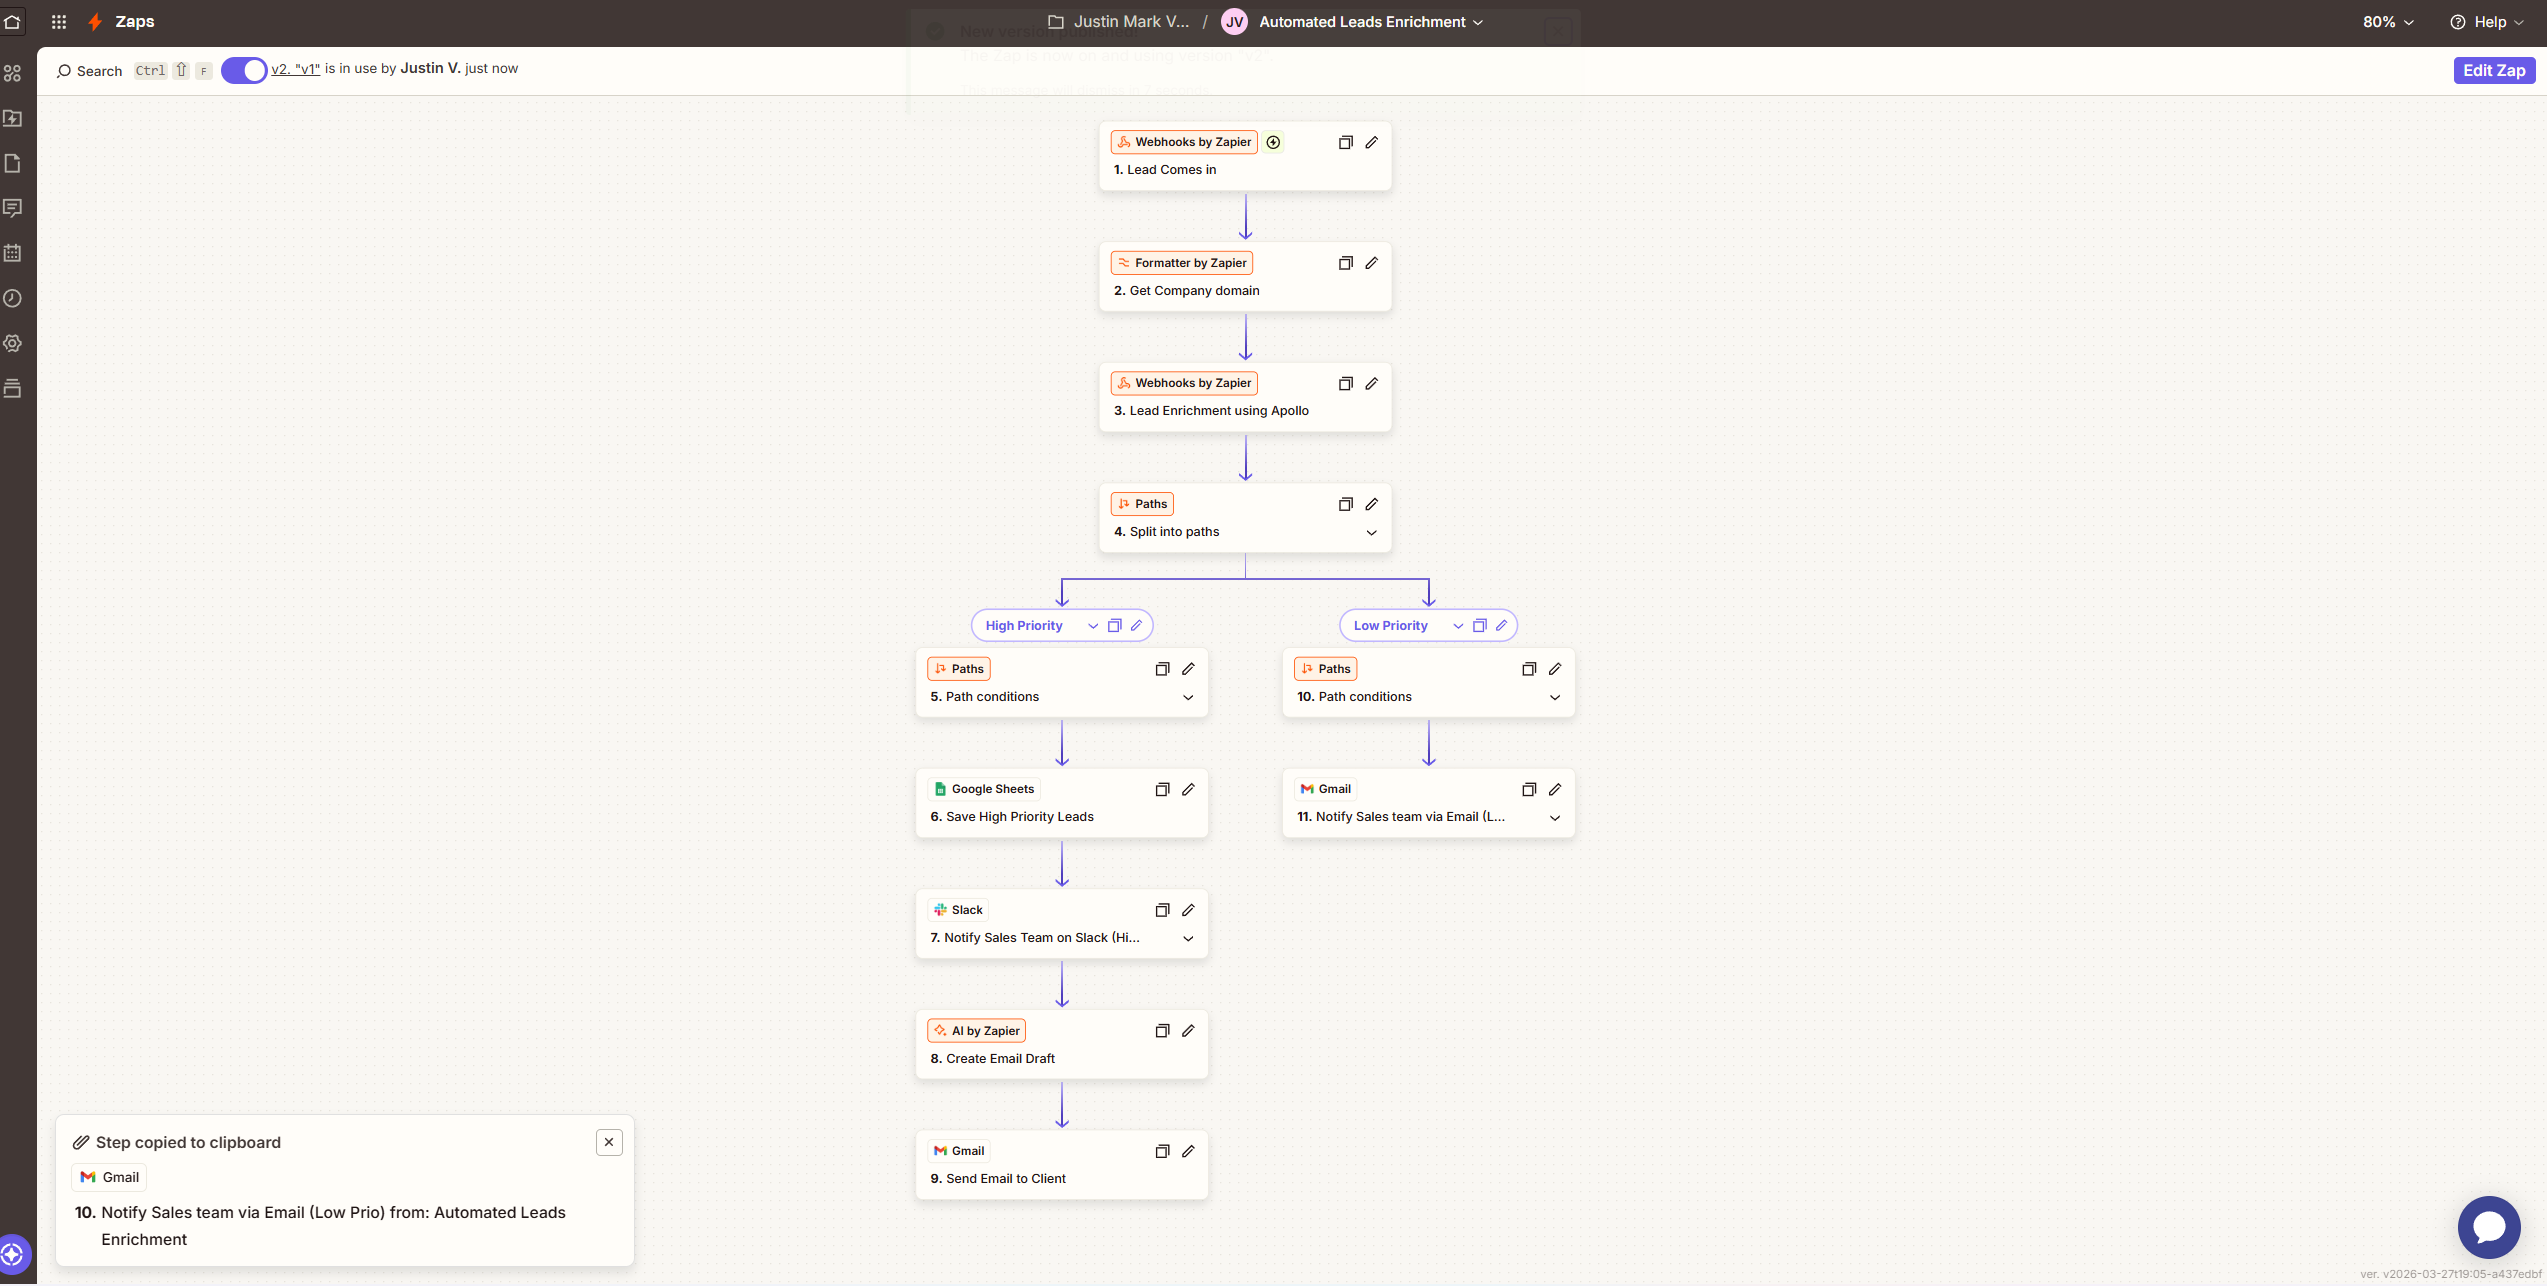Copy the Save High Priority Leads step

coord(1162,789)
